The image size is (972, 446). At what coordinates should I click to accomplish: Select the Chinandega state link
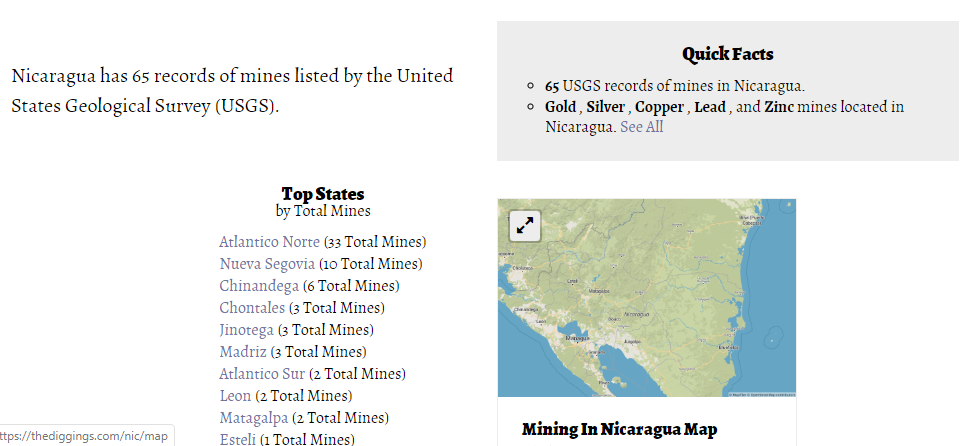(x=259, y=286)
